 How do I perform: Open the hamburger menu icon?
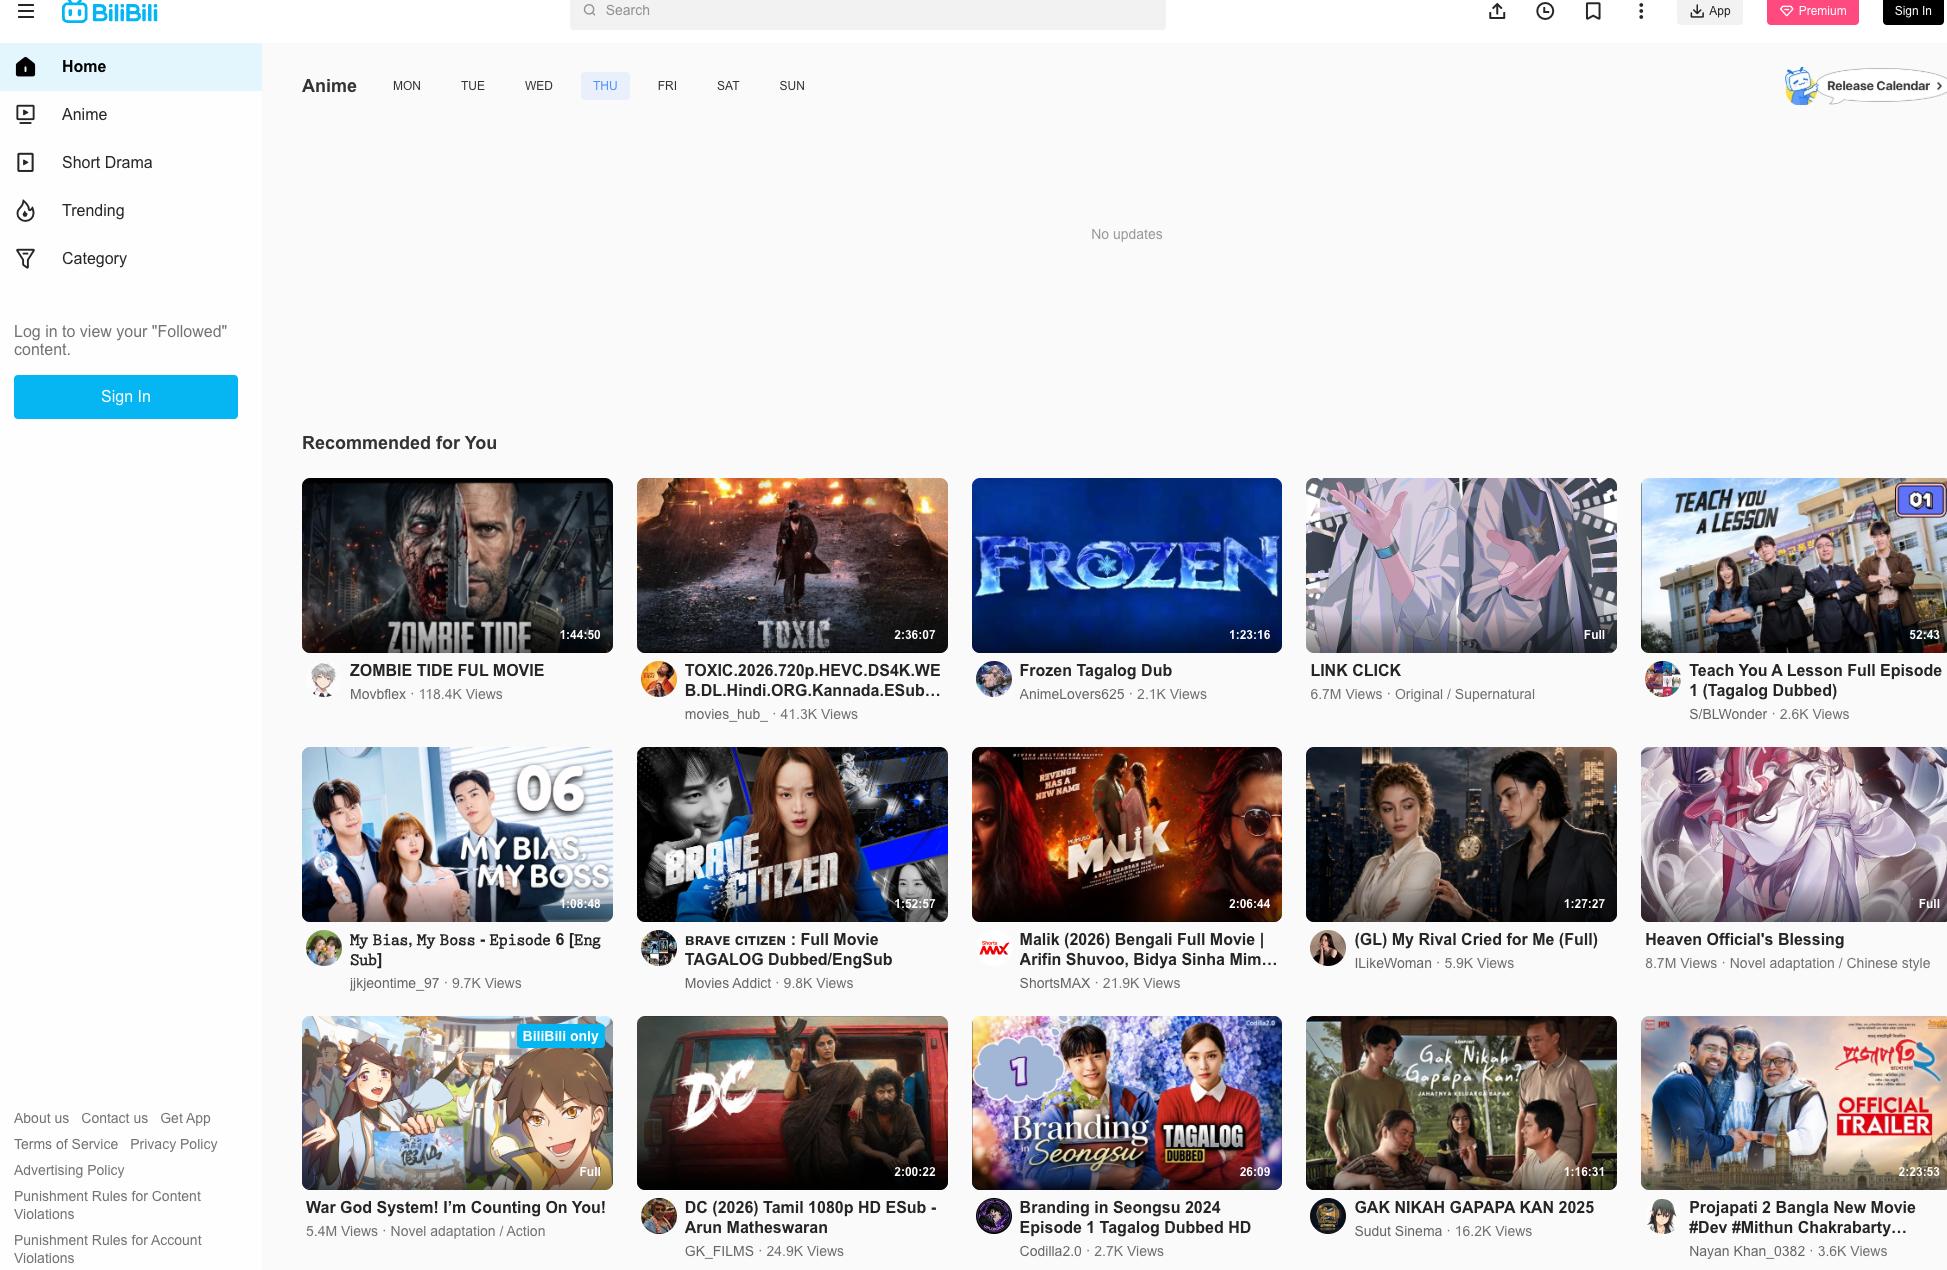pyautogui.click(x=26, y=11)
